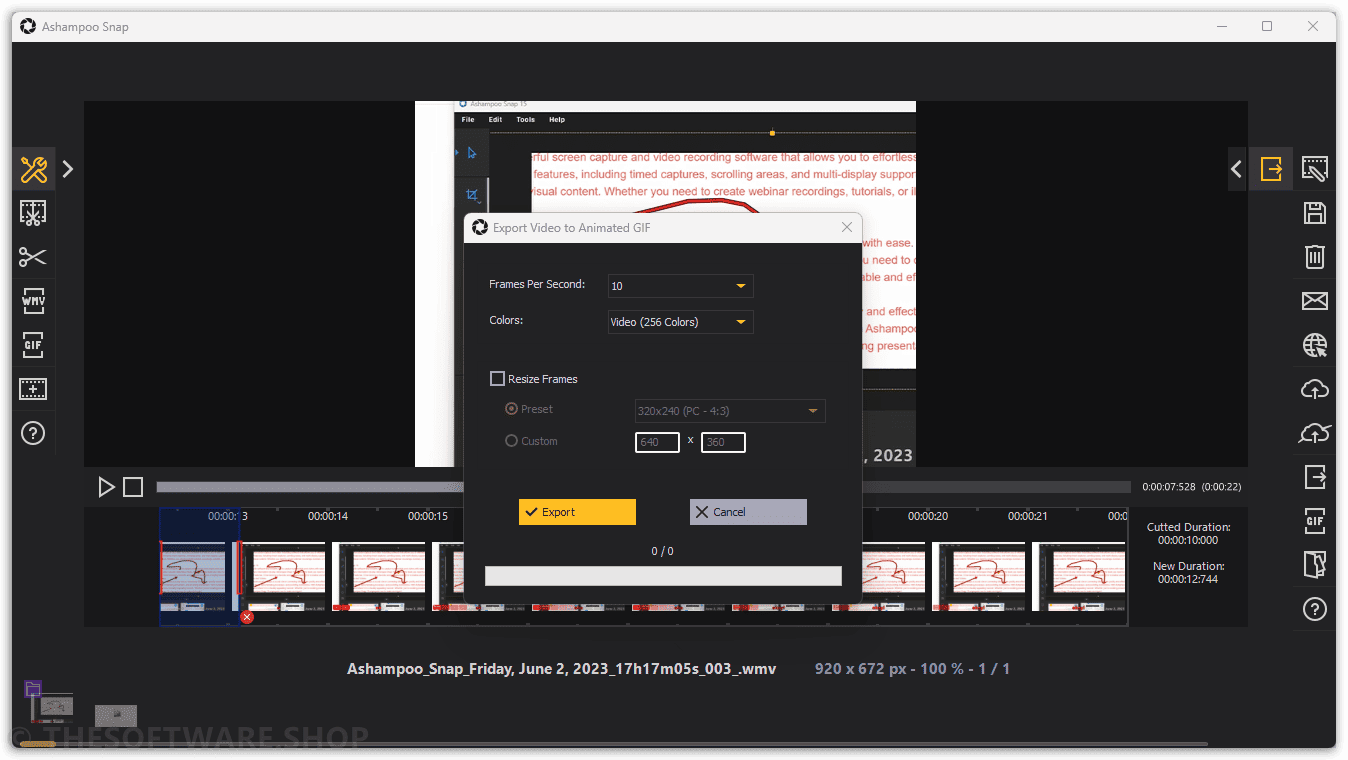
Task: Click the add video clip icon
Action: point(33,389)
